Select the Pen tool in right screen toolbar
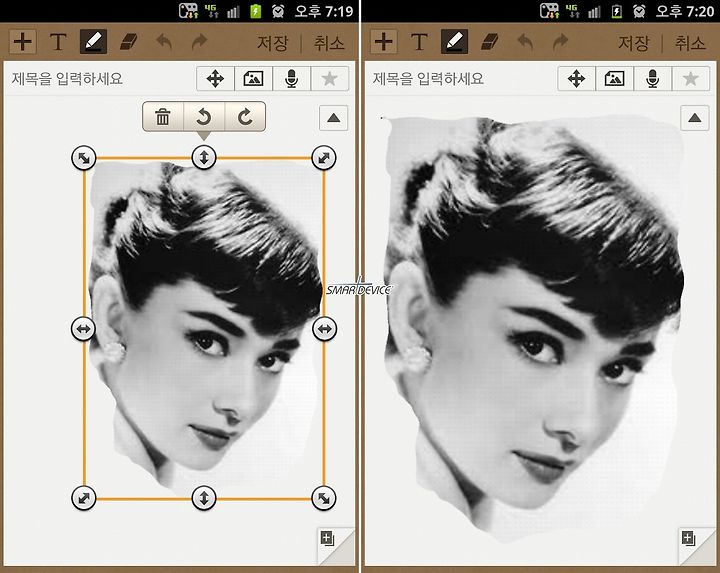Viewport: 720px width, 573px height. coord(455,42)
